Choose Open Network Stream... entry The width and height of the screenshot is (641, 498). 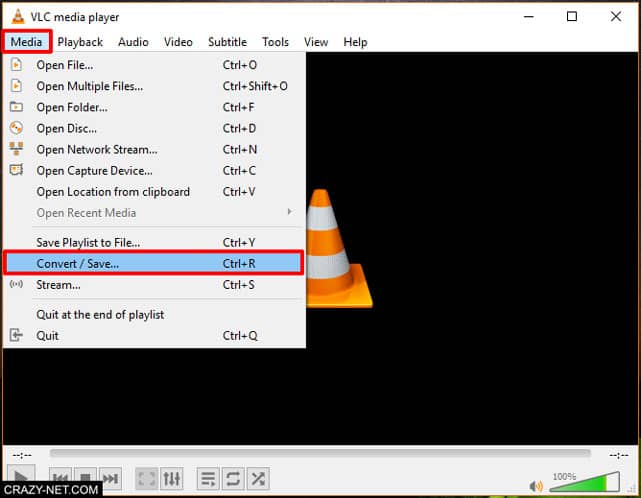(154, 150)
